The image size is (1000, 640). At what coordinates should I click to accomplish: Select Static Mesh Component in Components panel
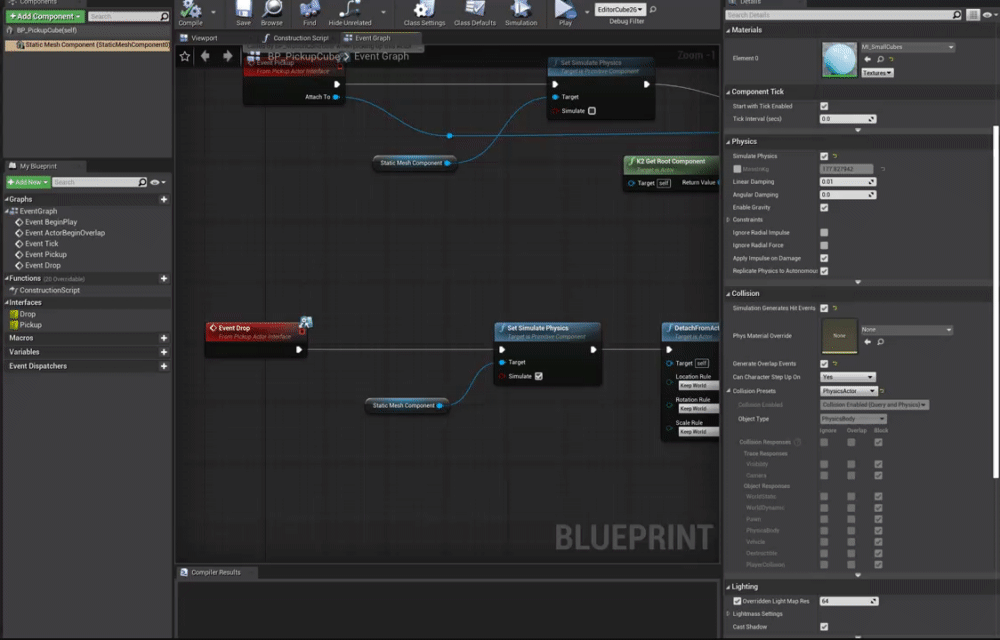(87, 45)
